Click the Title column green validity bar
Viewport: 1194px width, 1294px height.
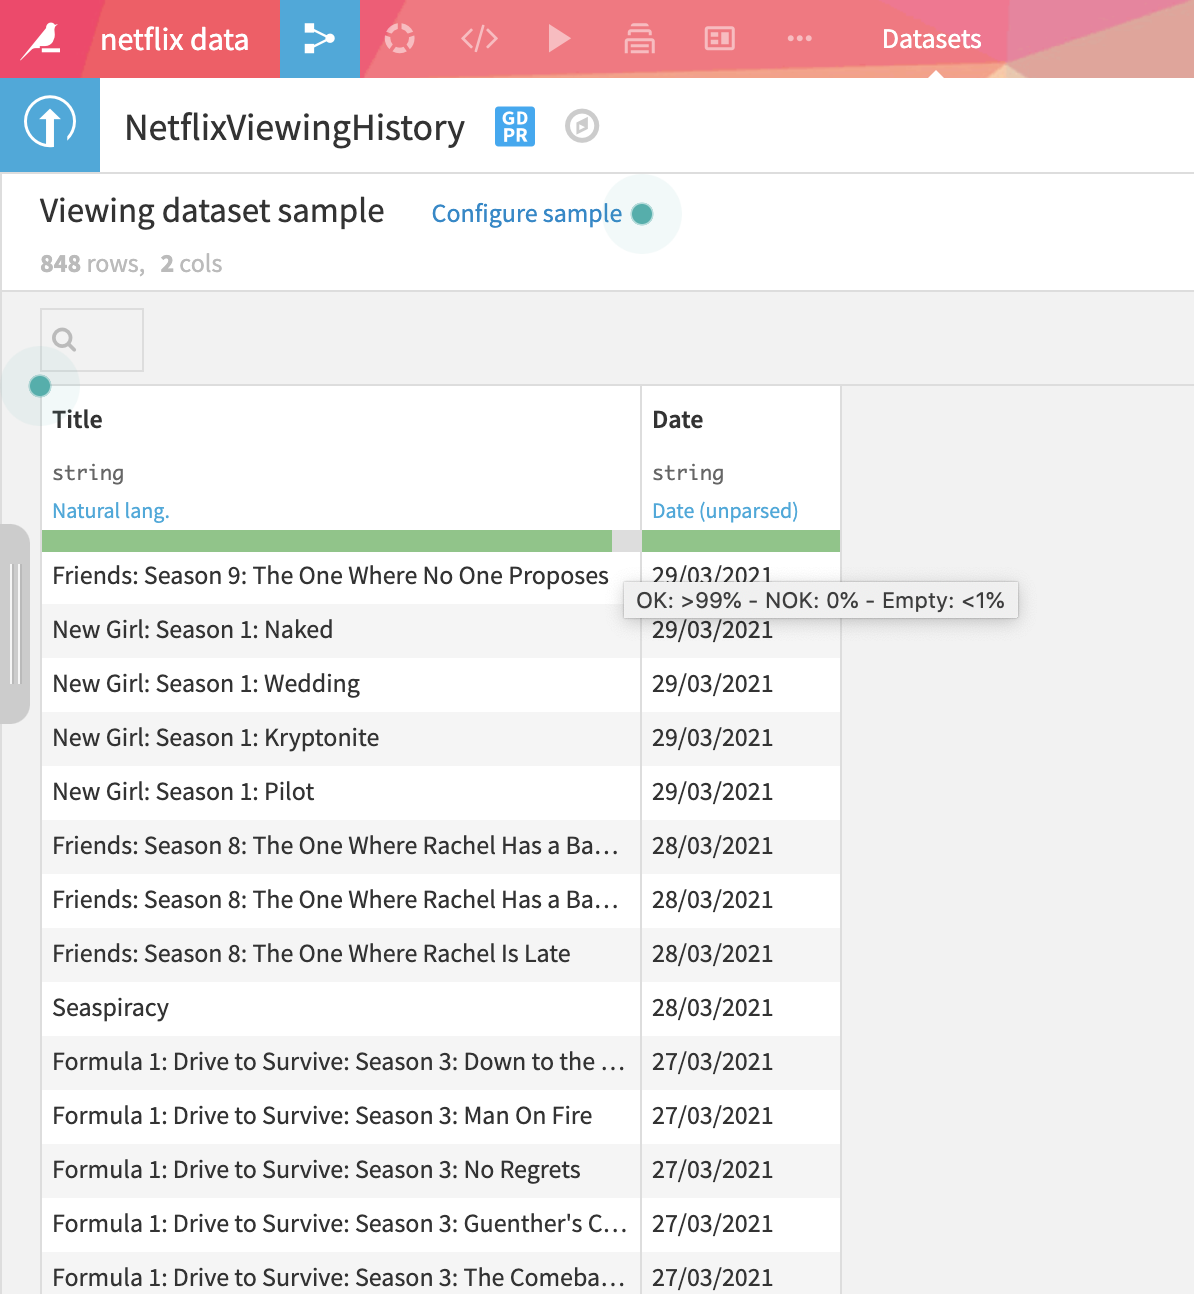[x=327, y=541]
